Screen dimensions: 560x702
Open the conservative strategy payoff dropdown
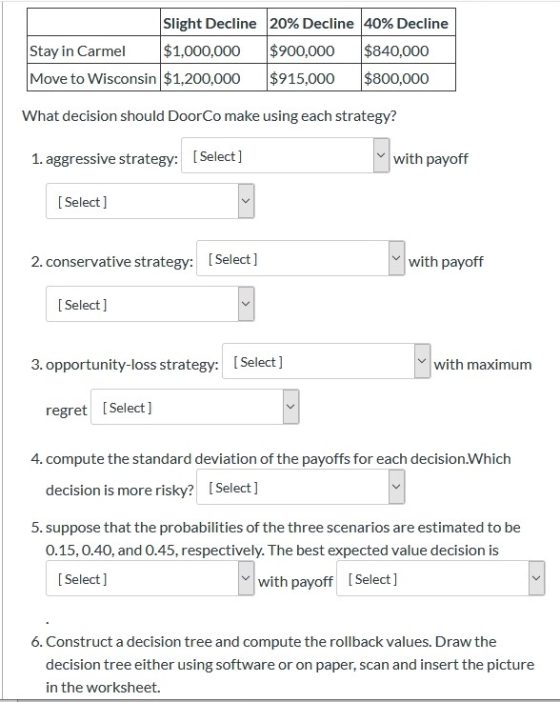150,304
